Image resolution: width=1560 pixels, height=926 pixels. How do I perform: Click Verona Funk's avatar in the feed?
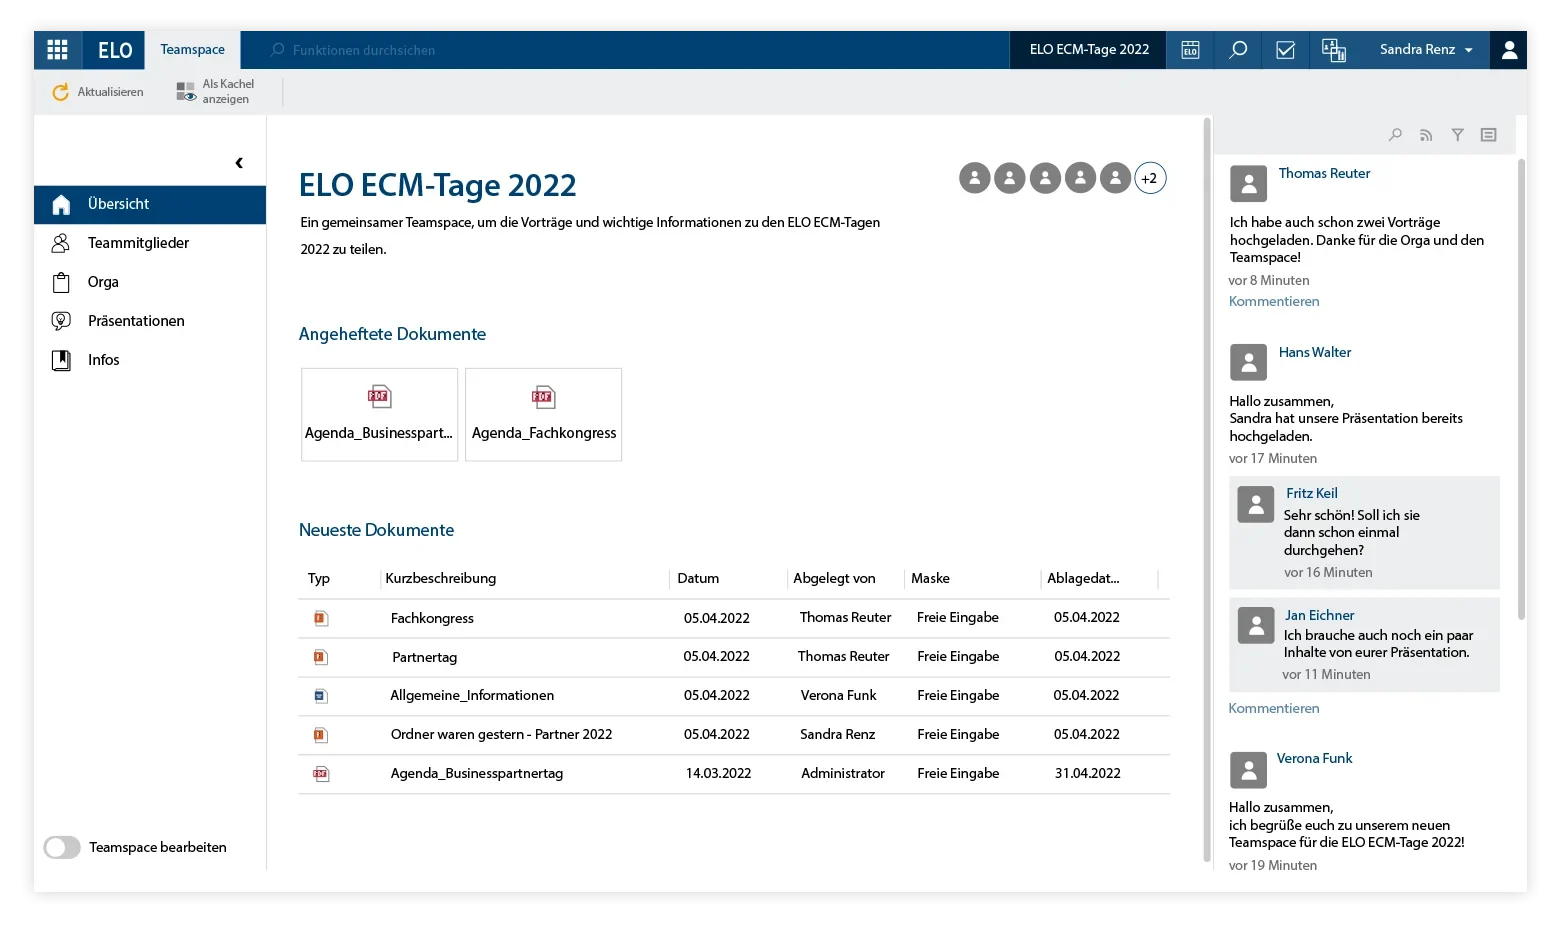point(1248,770)
